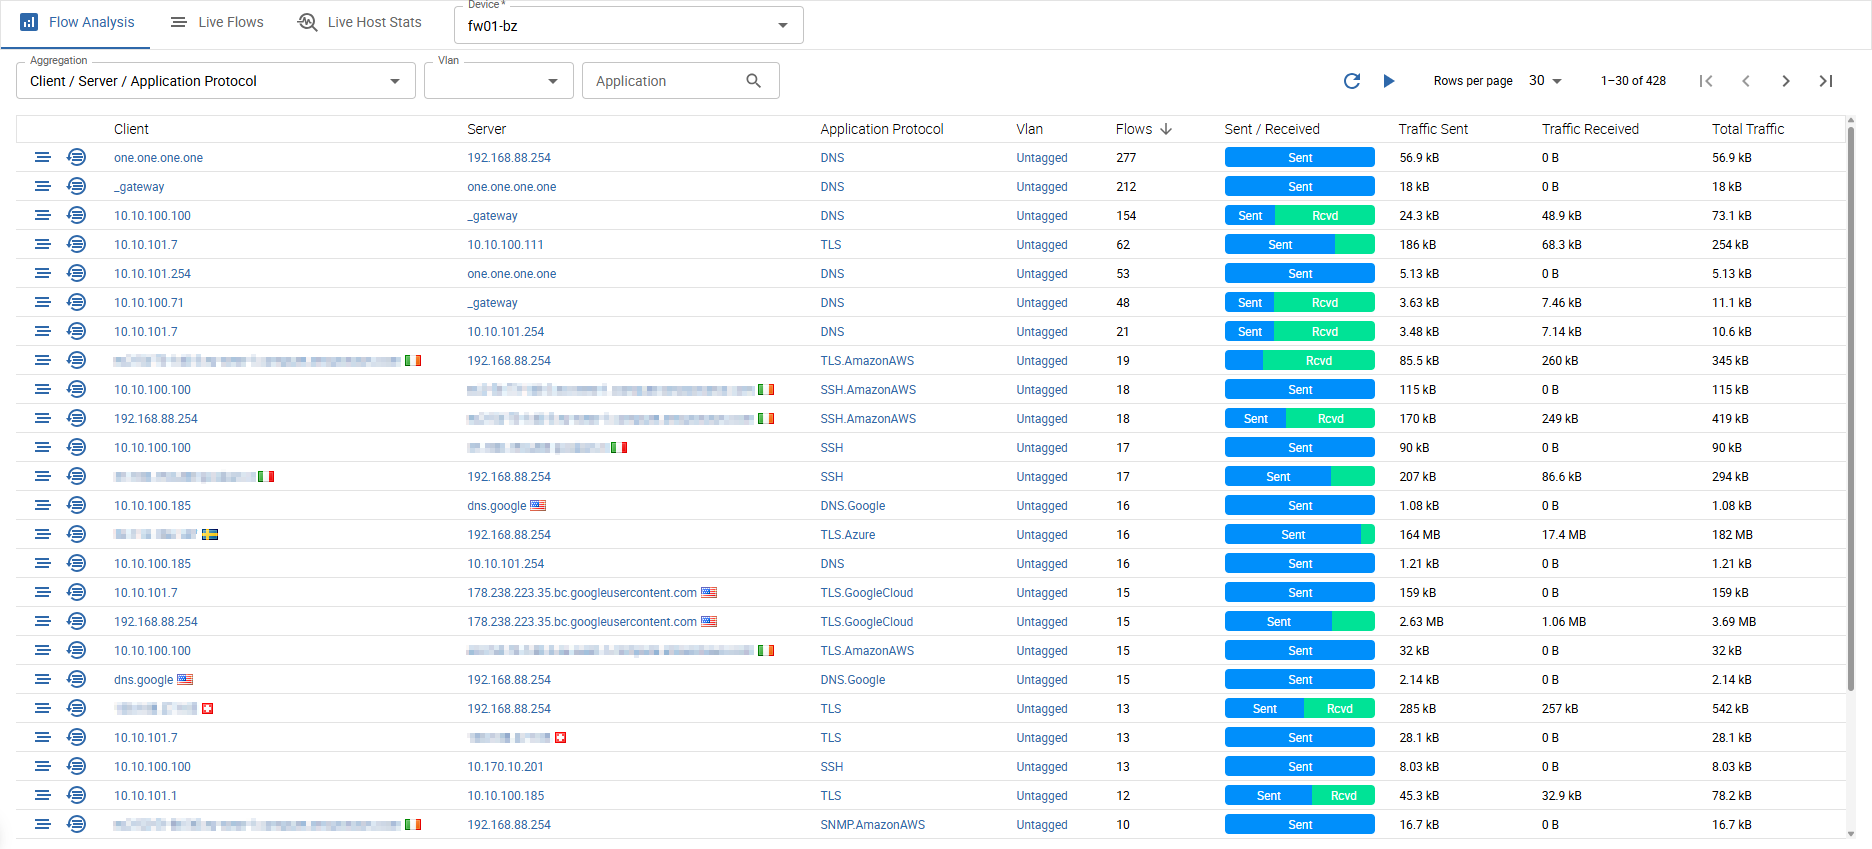Open the dns.google server link
The image size is (1872, 849).
496,506
